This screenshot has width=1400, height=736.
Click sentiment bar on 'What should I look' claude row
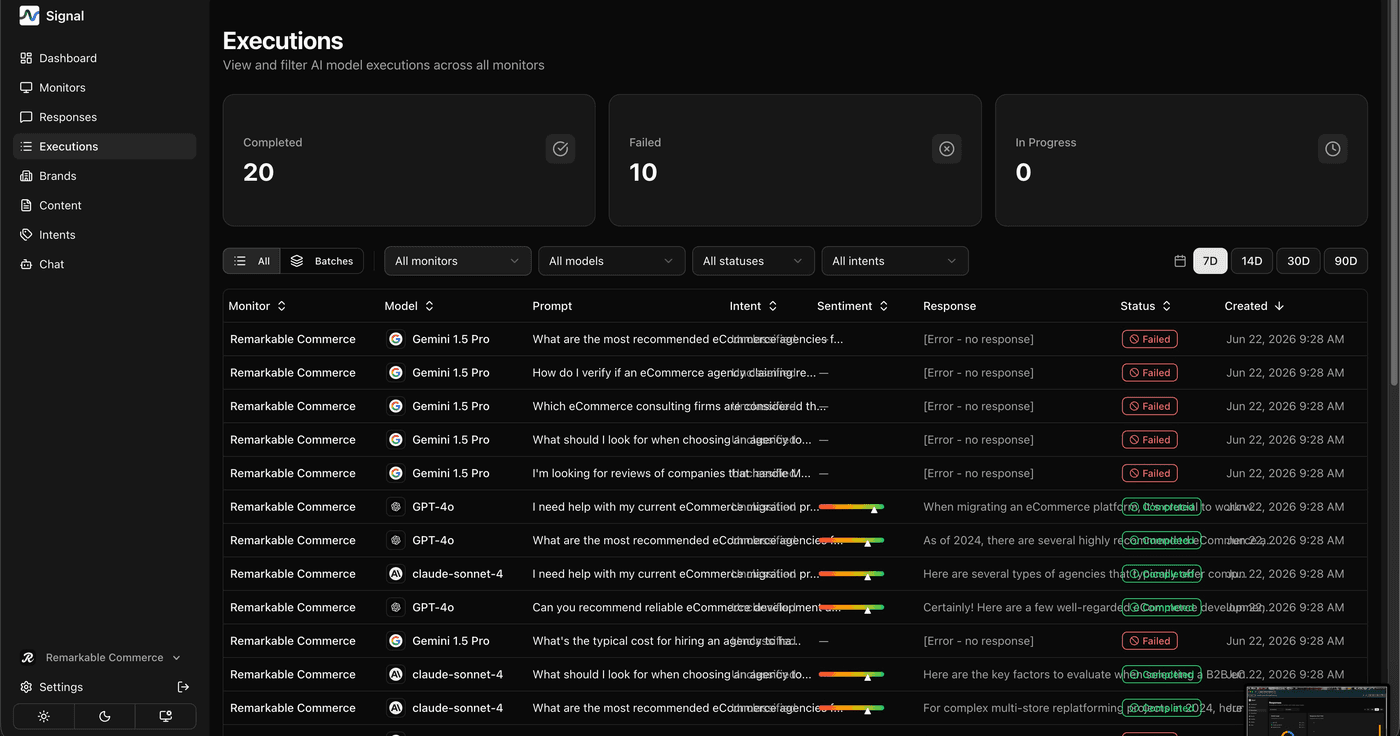click(x=851, y=675)
